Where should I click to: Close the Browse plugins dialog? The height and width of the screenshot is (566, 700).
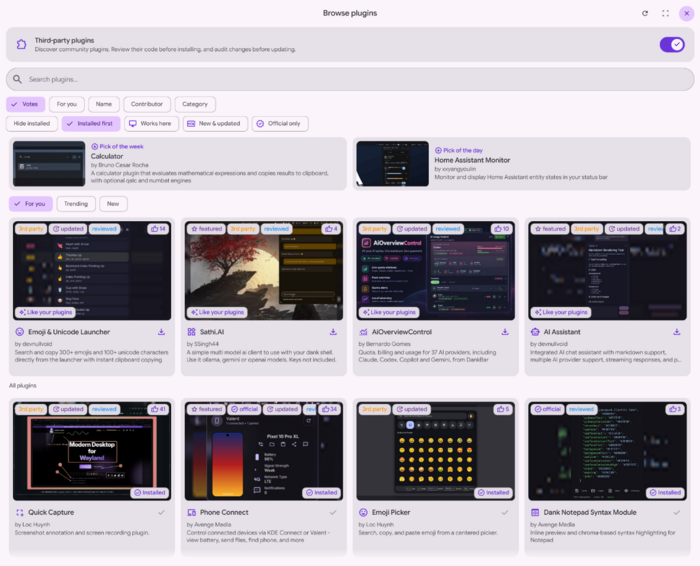pos(686,13)
